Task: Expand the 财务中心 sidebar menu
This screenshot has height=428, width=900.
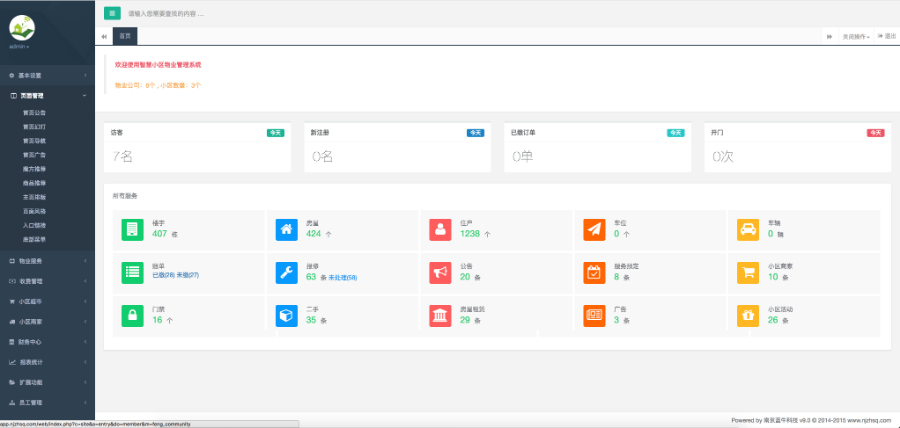Action: click(x=47, y=341)
